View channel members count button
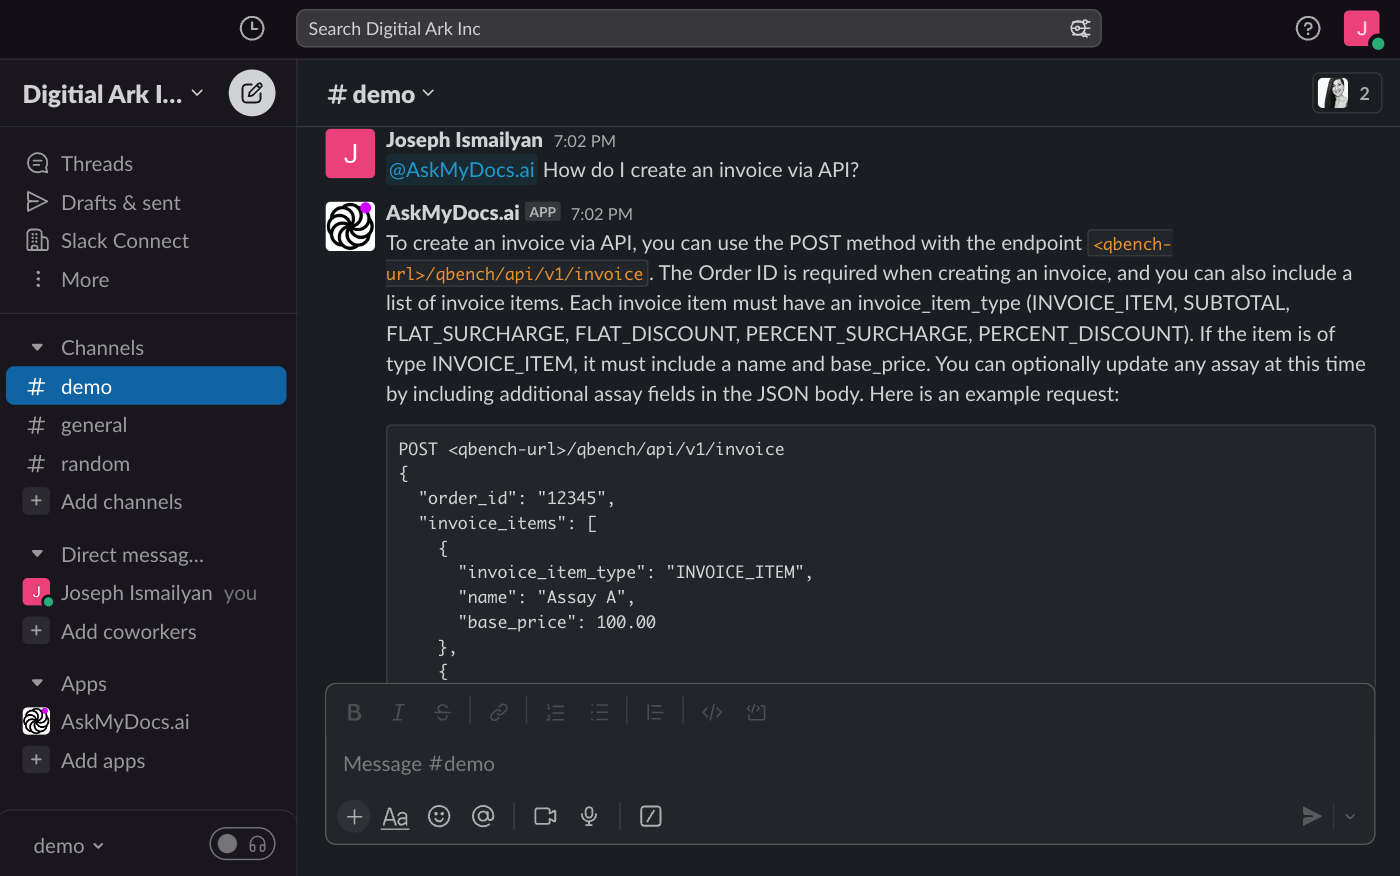 (x=1347, y=93)
